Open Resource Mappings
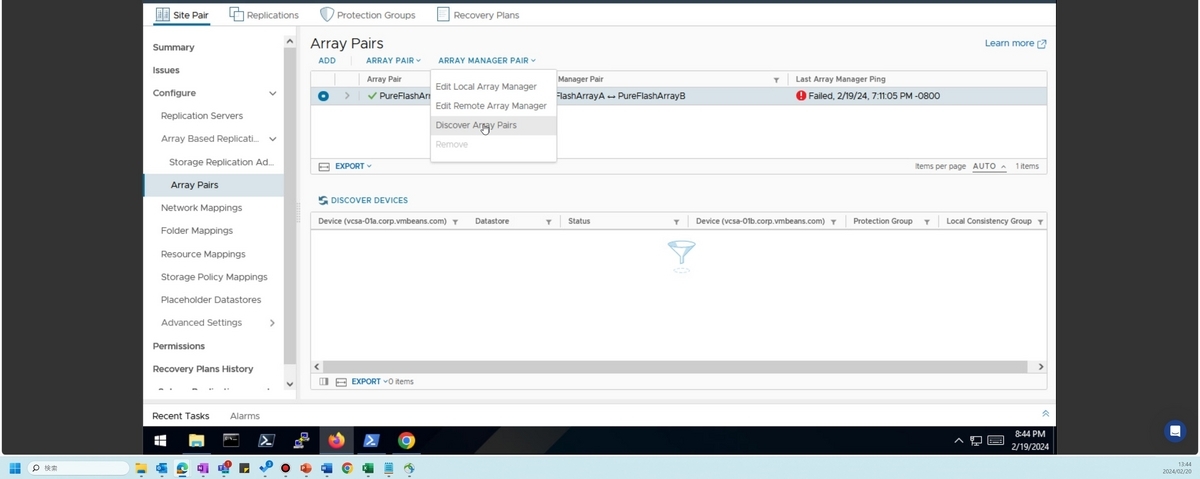Viewport: 1200px width, 479px height. (203, 254)
